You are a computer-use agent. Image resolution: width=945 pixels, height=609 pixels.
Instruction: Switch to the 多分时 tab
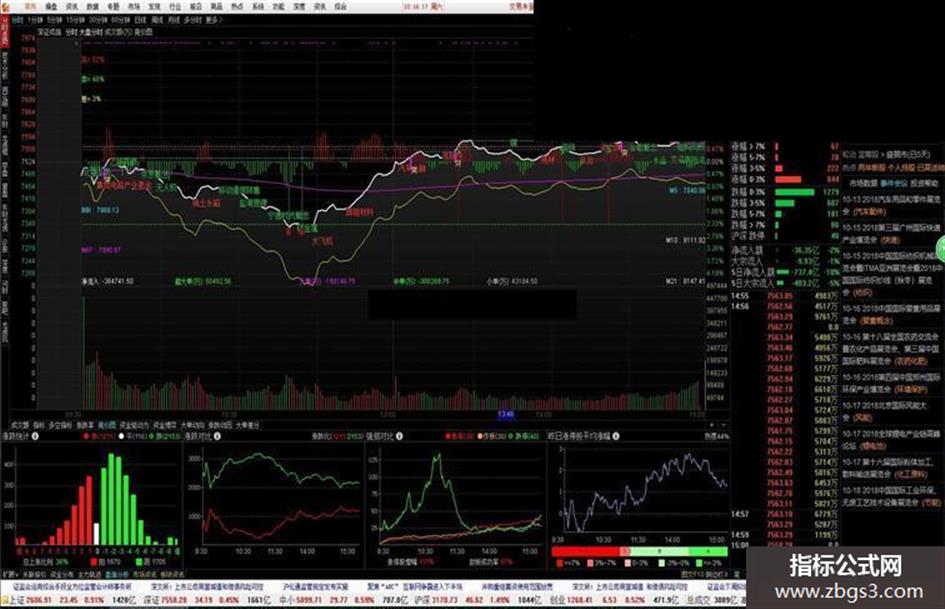click(192, 20)
